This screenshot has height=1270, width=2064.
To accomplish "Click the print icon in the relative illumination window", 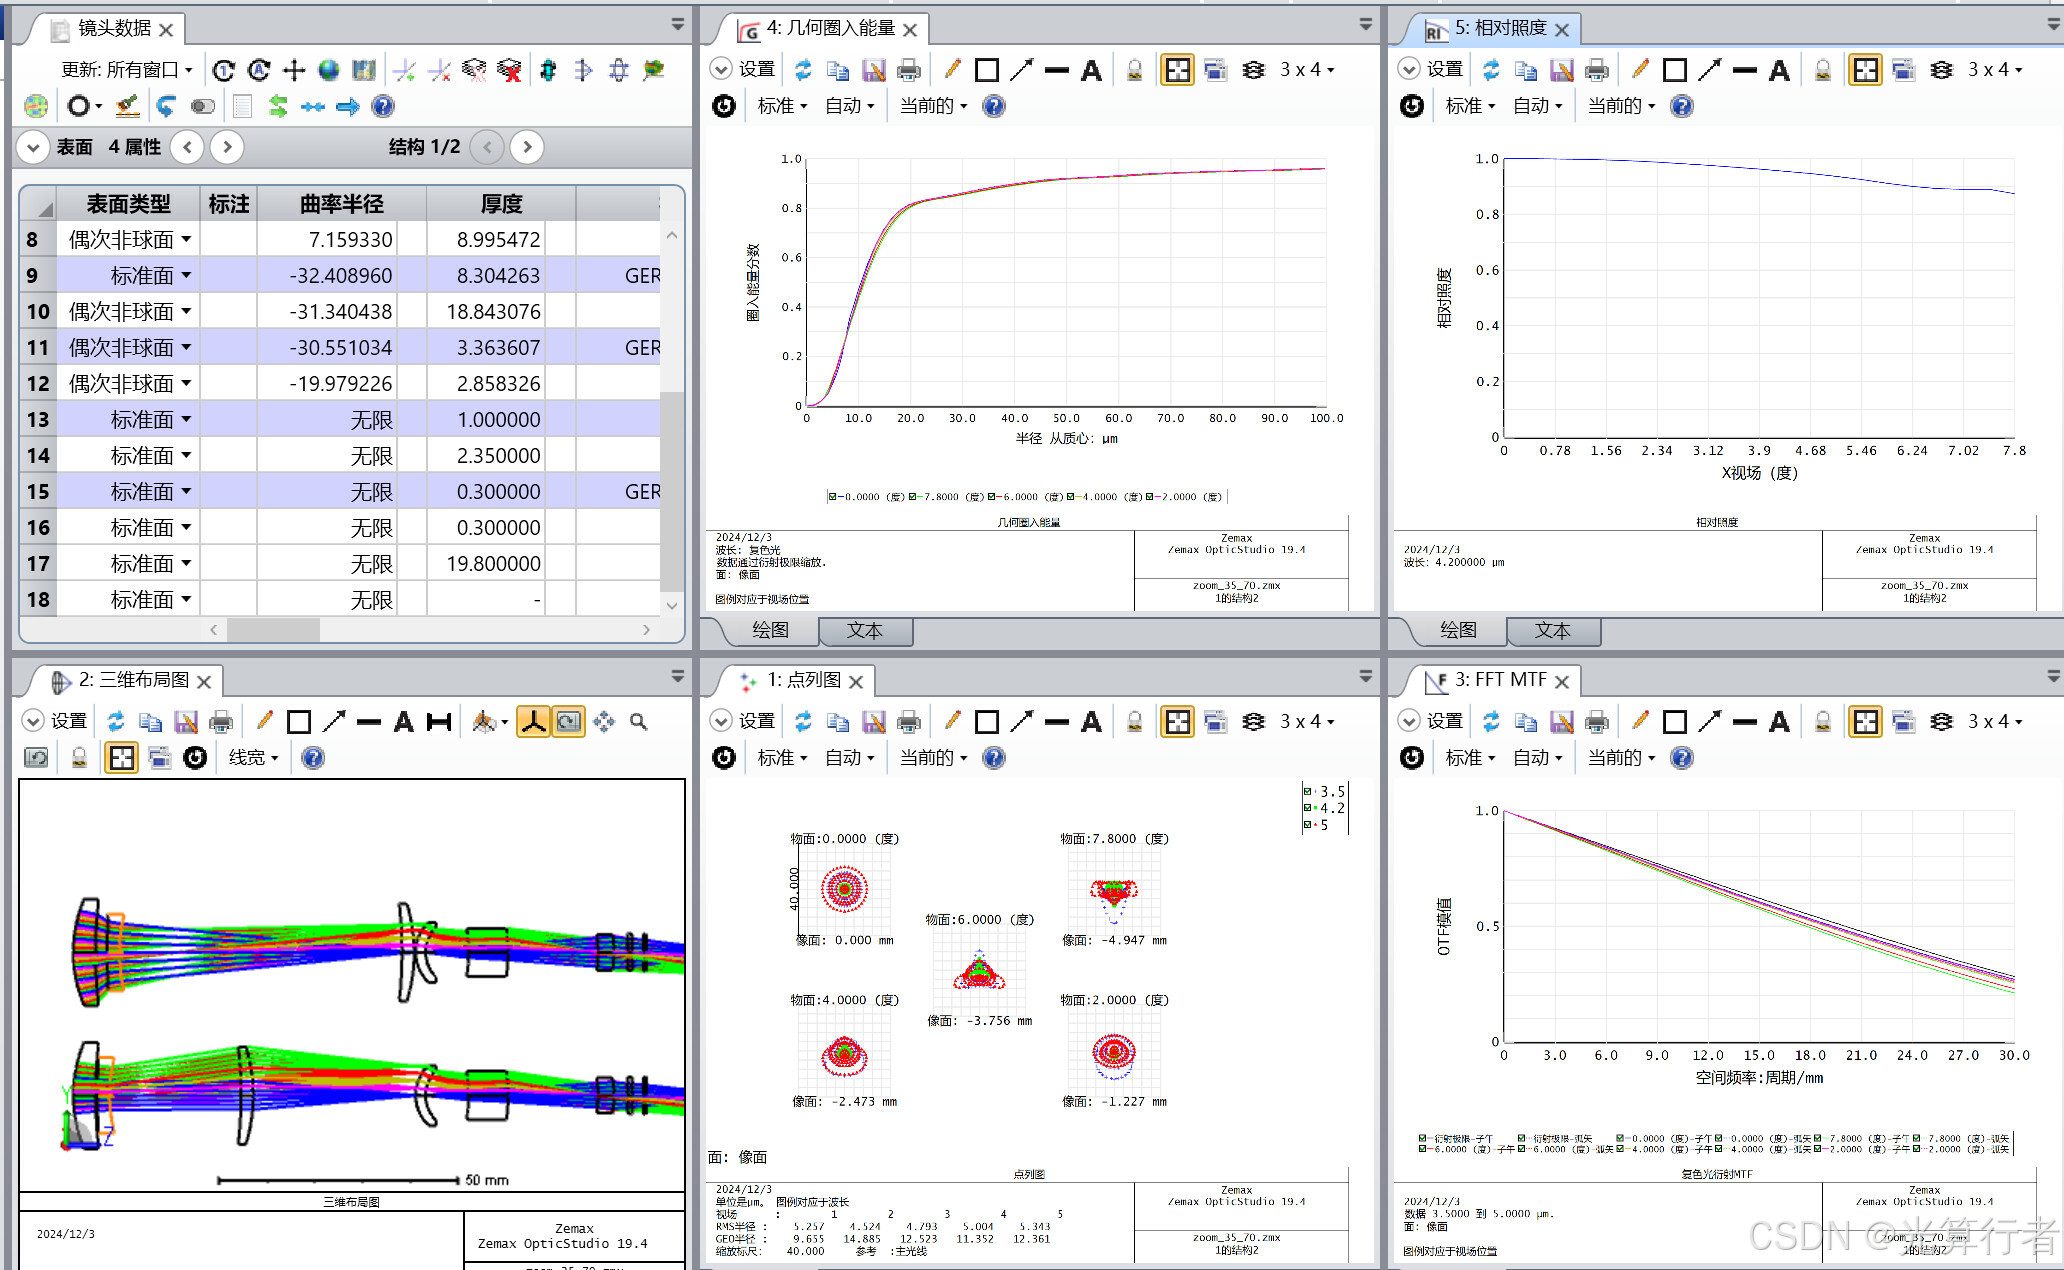I will pyautogui.click(x=1597, y=70).
